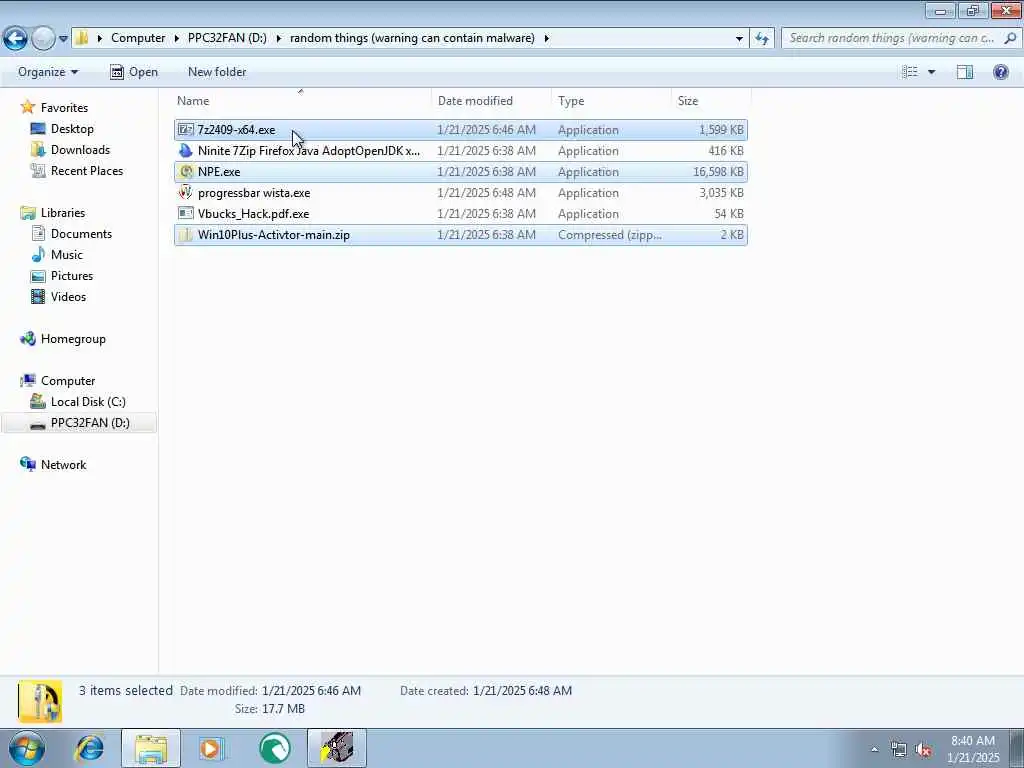Viewport: 1024px width, 768px height.
Task: Open the Documents library
Action: click(81, 234)
